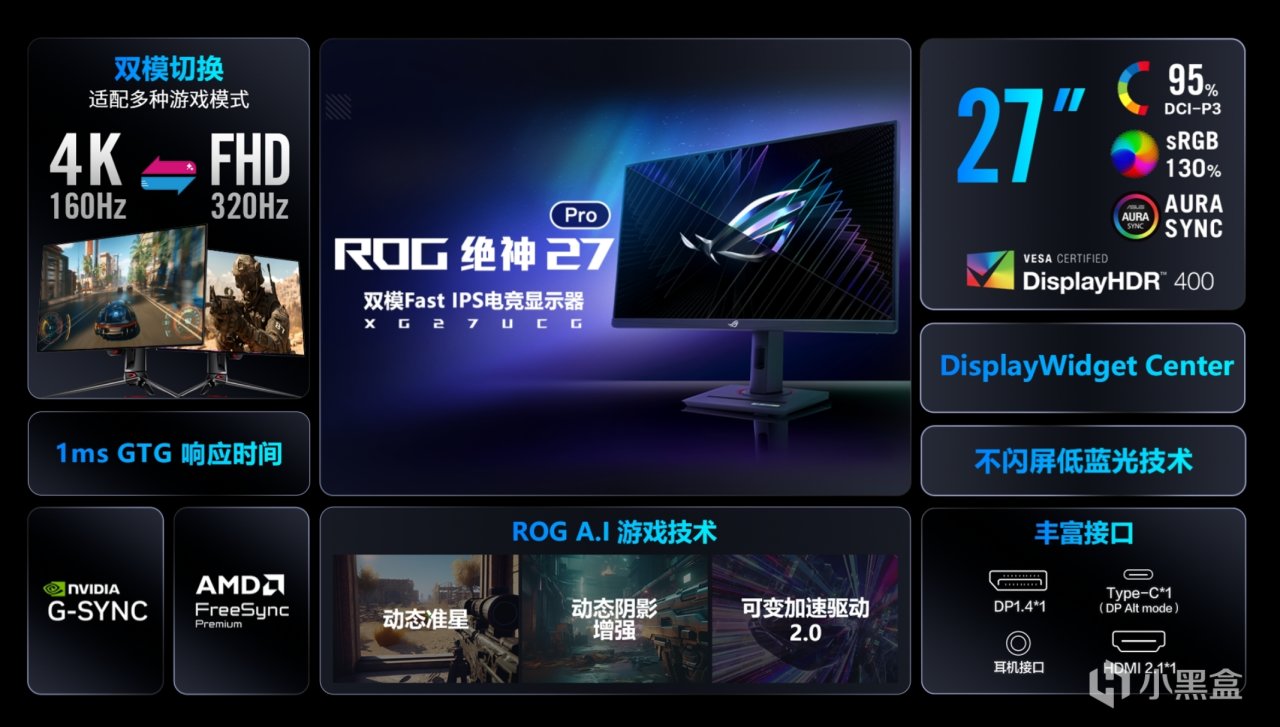Click the 4K to FHD swap arrows icon

(168, 176)
